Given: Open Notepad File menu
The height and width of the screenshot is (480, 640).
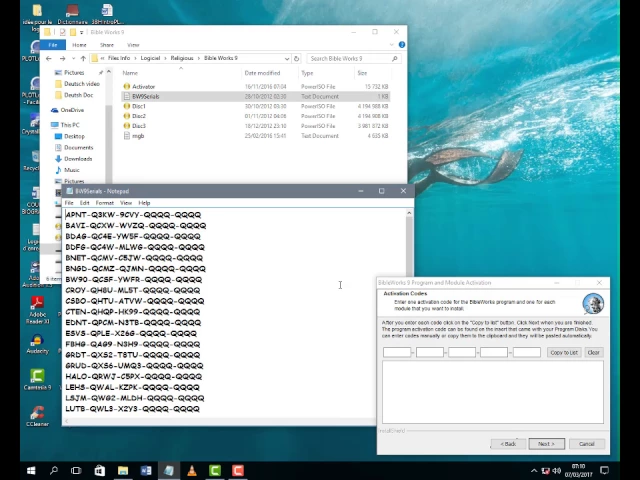Looking at the screenshot, I should (x=69, y=203).
